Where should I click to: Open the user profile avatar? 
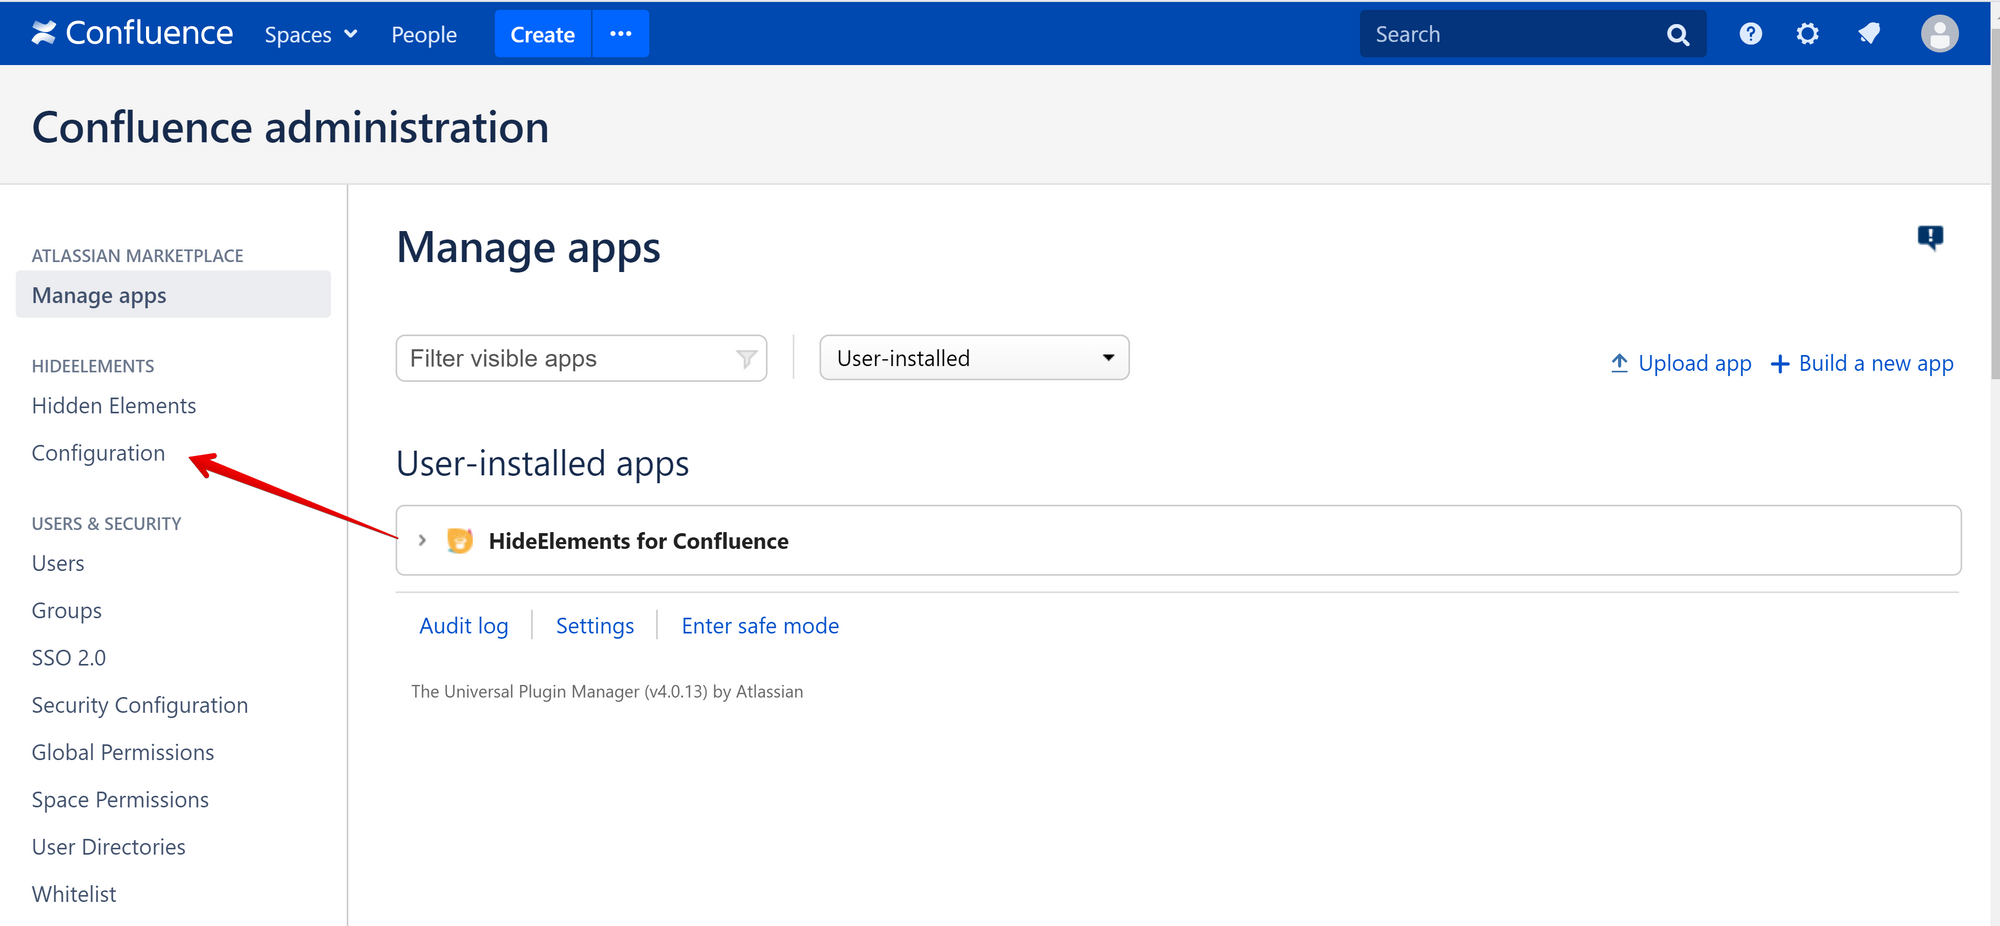(1939, 34)
